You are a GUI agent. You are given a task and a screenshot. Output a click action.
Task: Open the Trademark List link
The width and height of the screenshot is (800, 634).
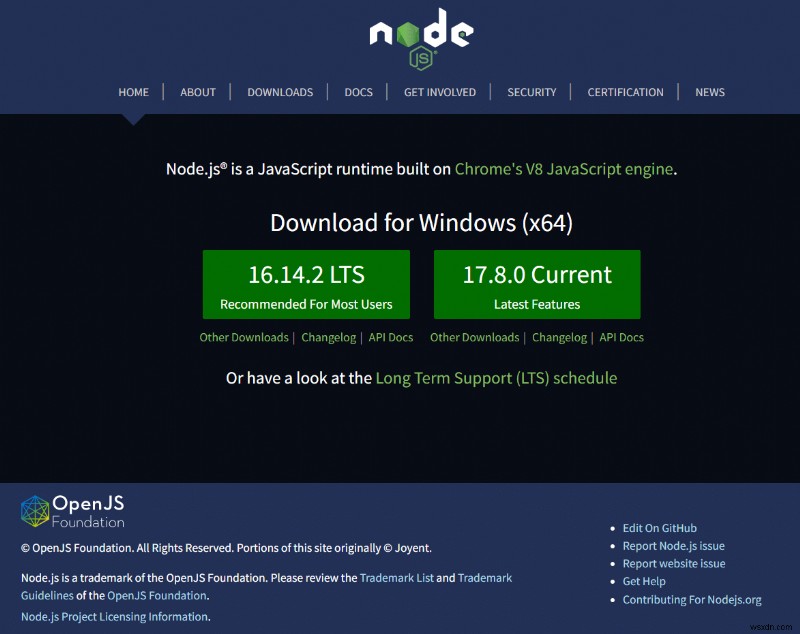pyautogui.click(x=396, y=578)
